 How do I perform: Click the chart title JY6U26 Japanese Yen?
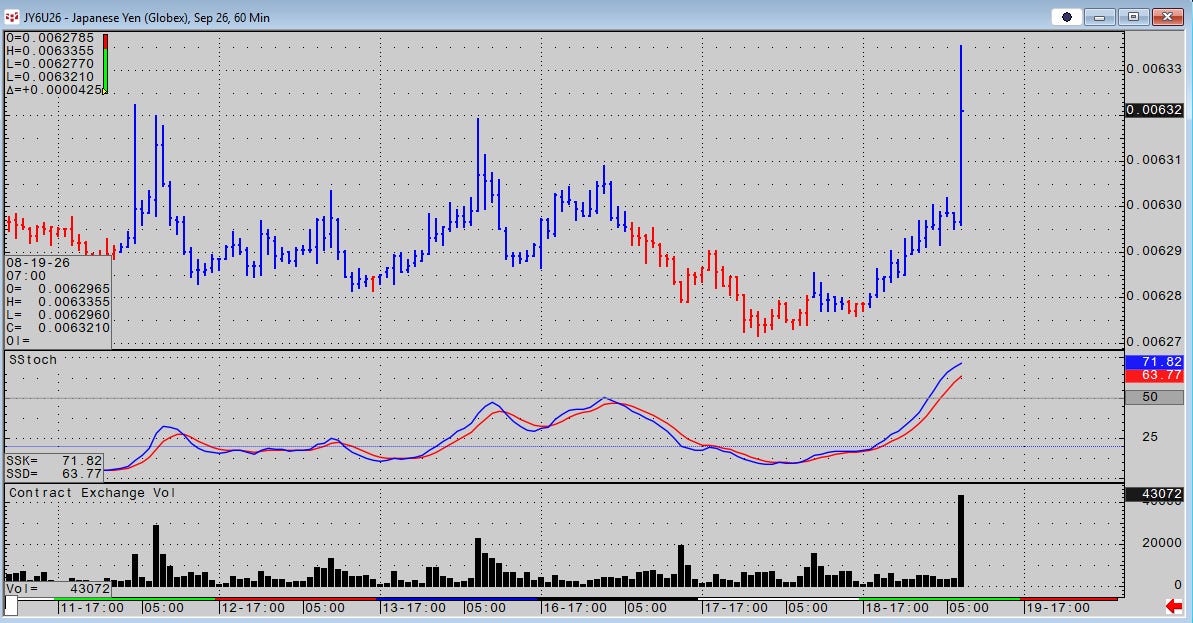147,17
